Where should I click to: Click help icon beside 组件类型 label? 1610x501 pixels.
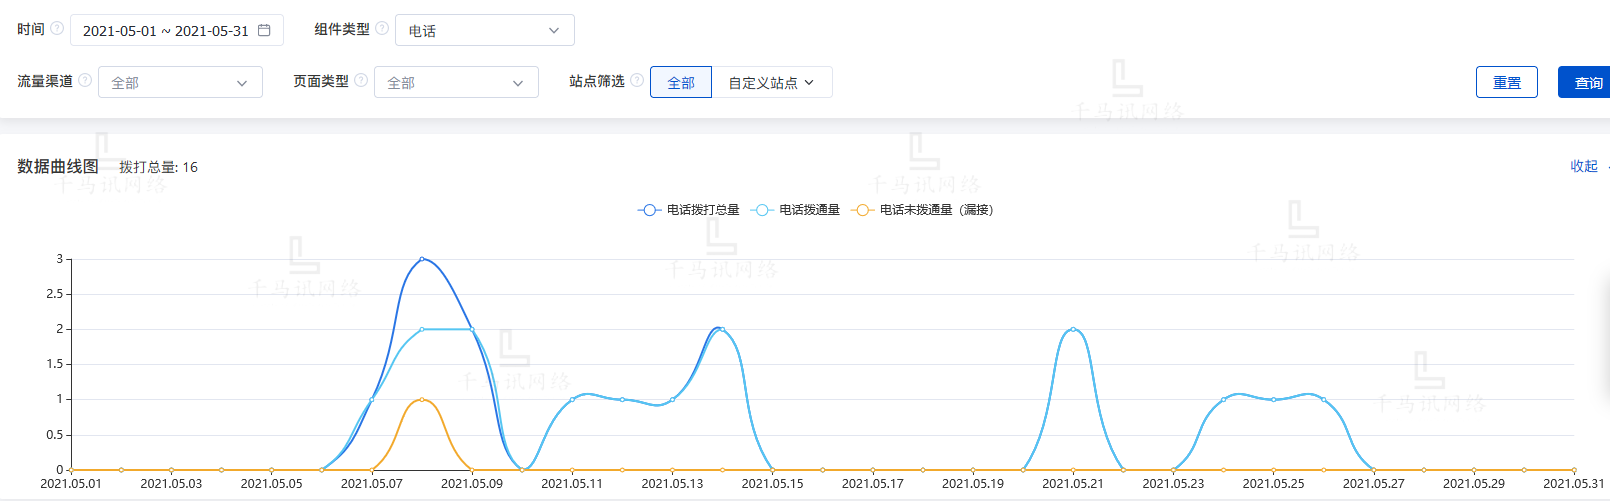(x=382, y=28)
